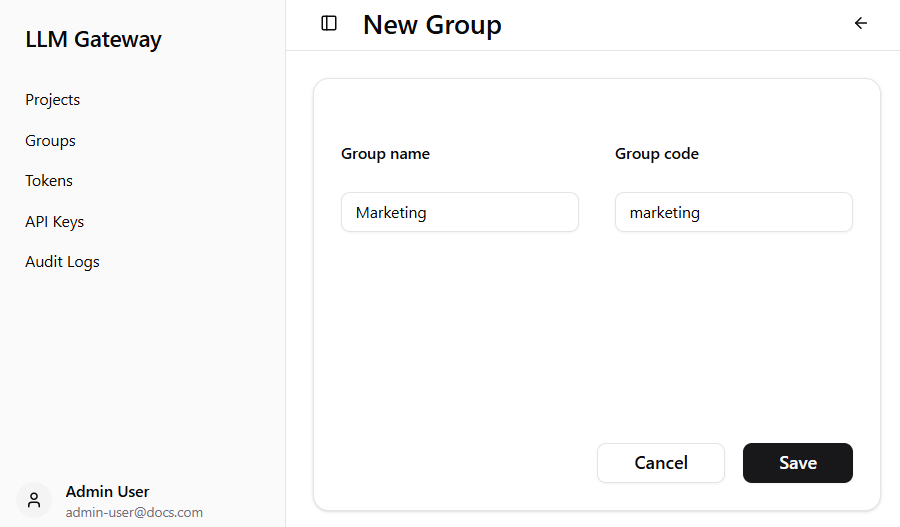Image resolution: width=900 pixels, height=527 pixels.
Task: Open Audit Logs section
Action: 62,262
